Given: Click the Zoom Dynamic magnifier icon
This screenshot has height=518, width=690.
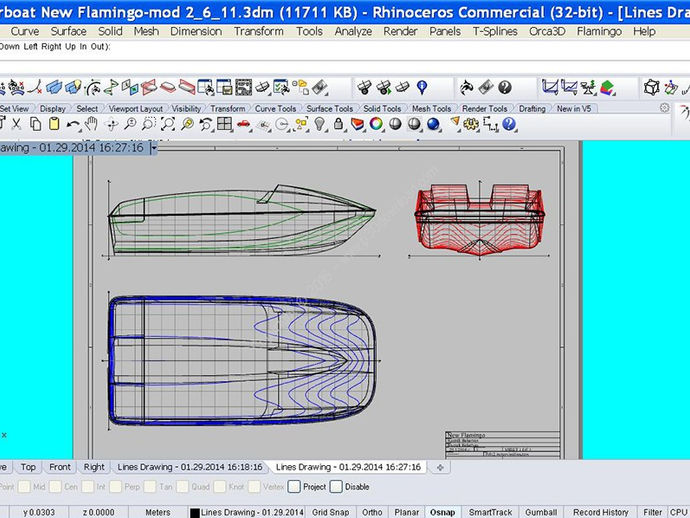Looking at the screenshot, I should (x=130, y=124).
